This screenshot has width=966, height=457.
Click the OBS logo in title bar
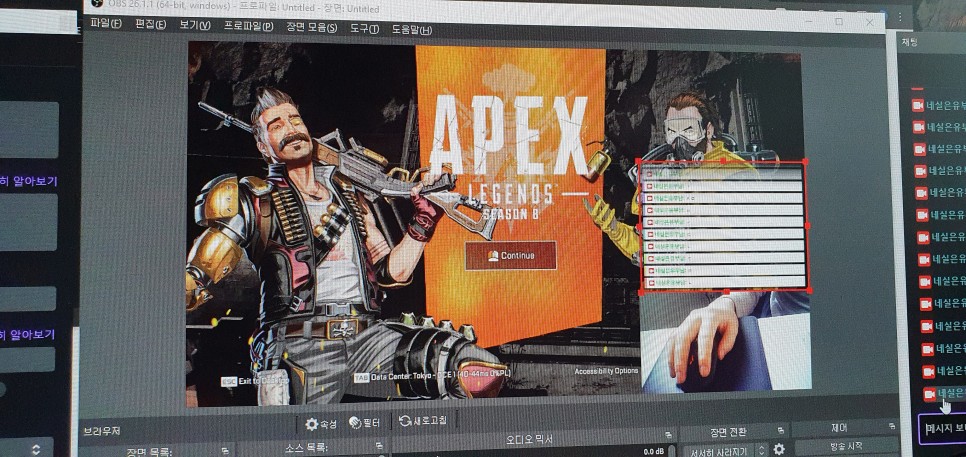[x=97, y=4]
